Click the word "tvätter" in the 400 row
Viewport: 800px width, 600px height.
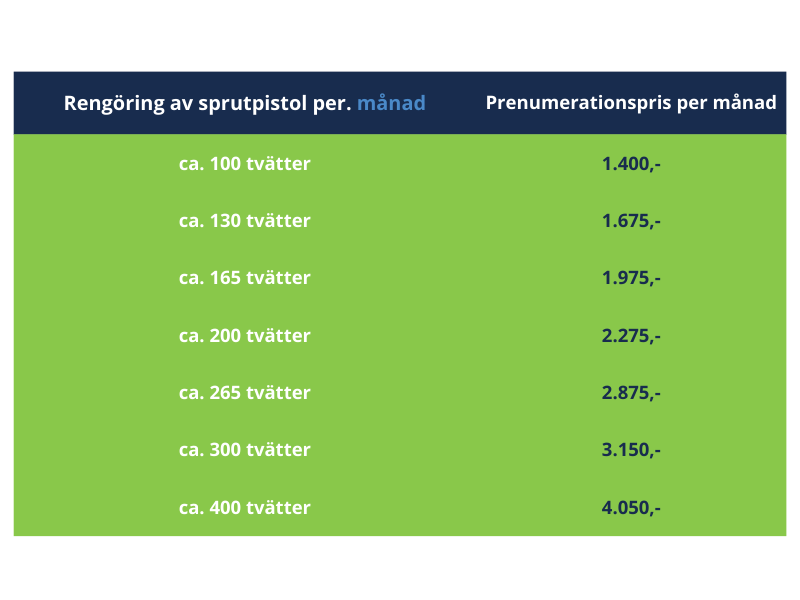278,508
